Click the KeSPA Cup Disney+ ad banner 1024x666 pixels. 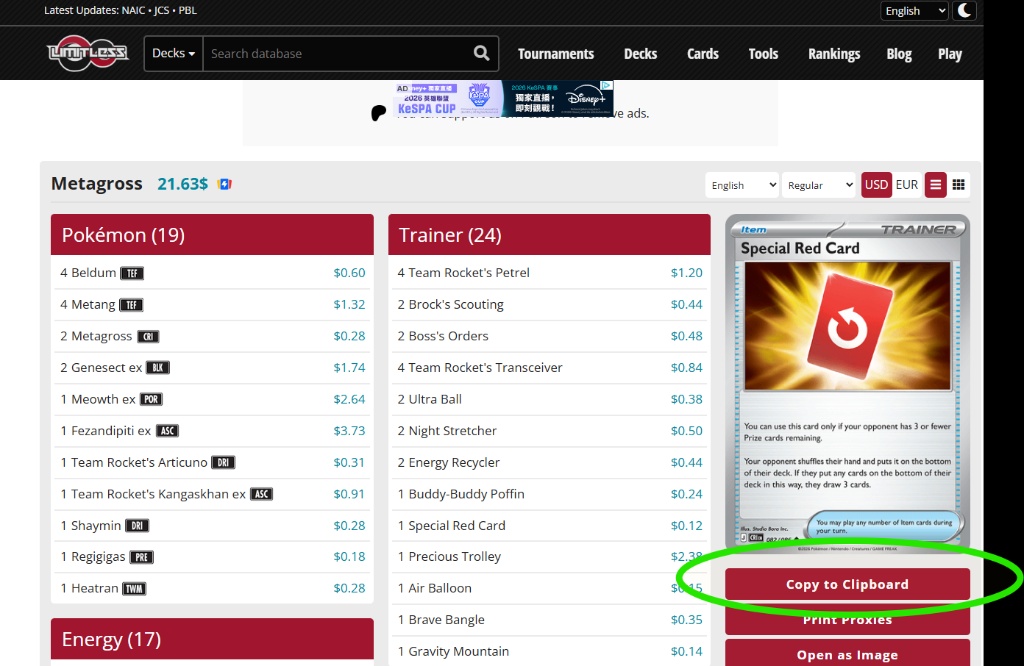[504, 99]
